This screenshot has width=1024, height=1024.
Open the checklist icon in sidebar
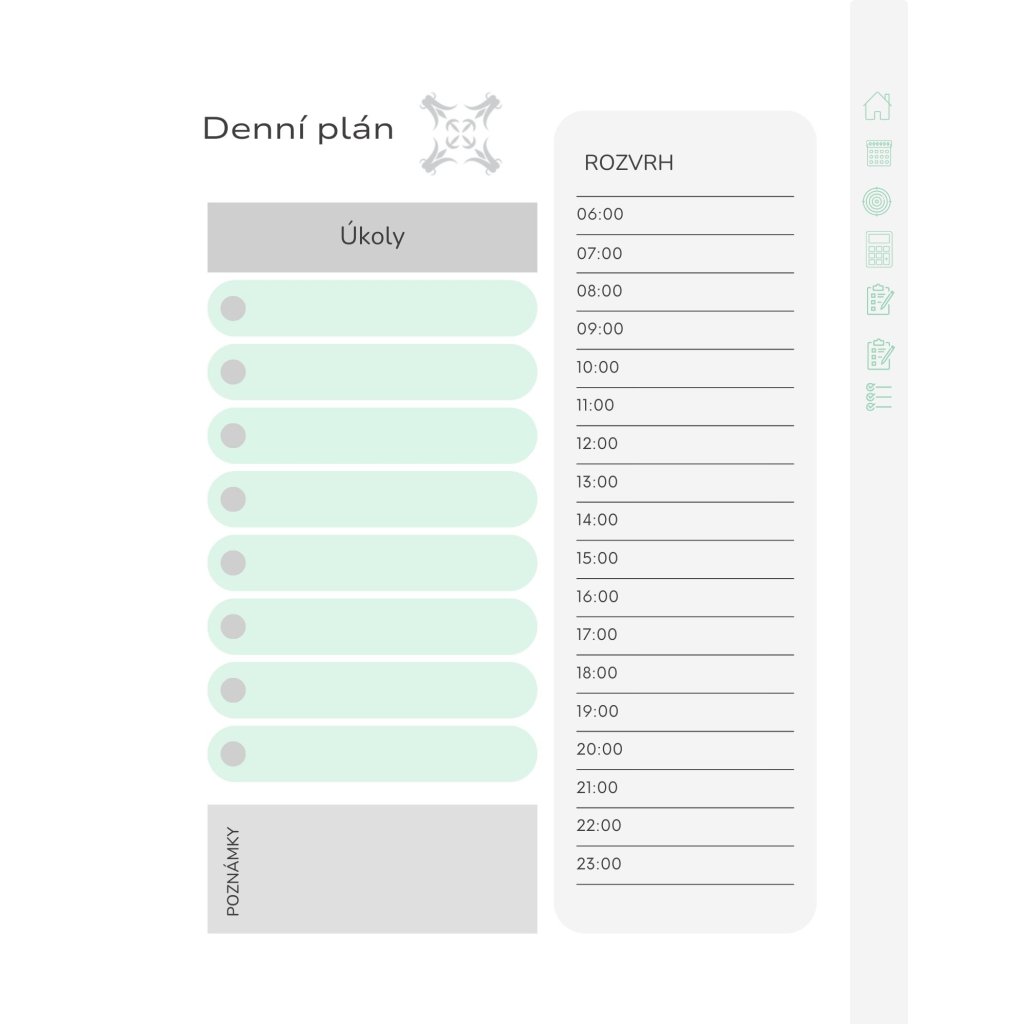[878, 398]
